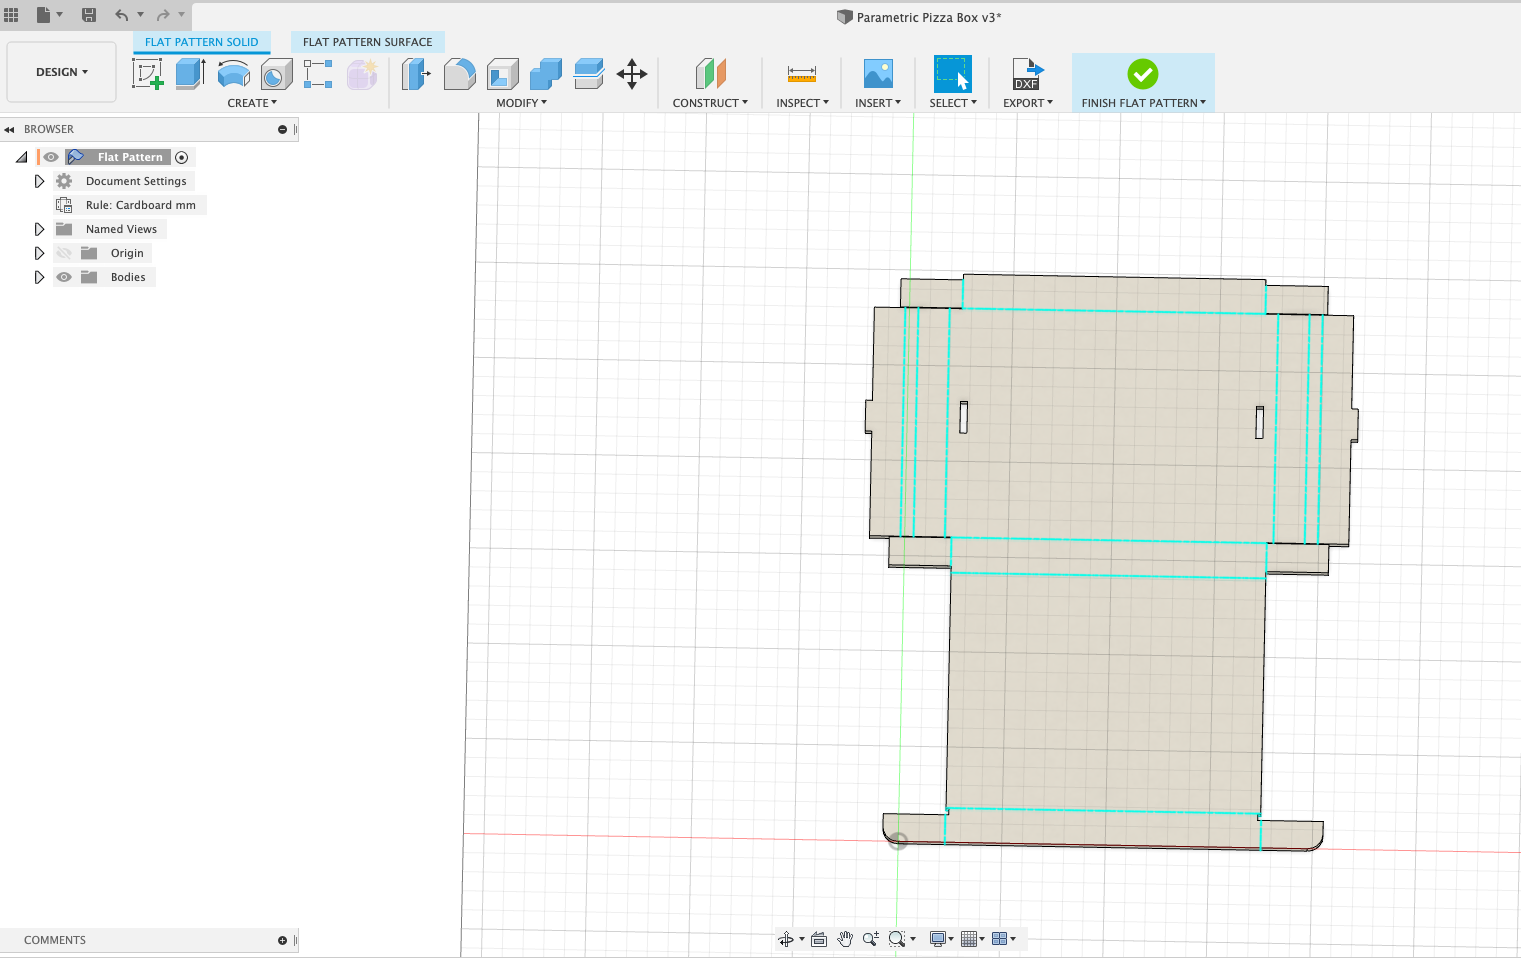Select the Extrude tool

(x=190, y=73)
